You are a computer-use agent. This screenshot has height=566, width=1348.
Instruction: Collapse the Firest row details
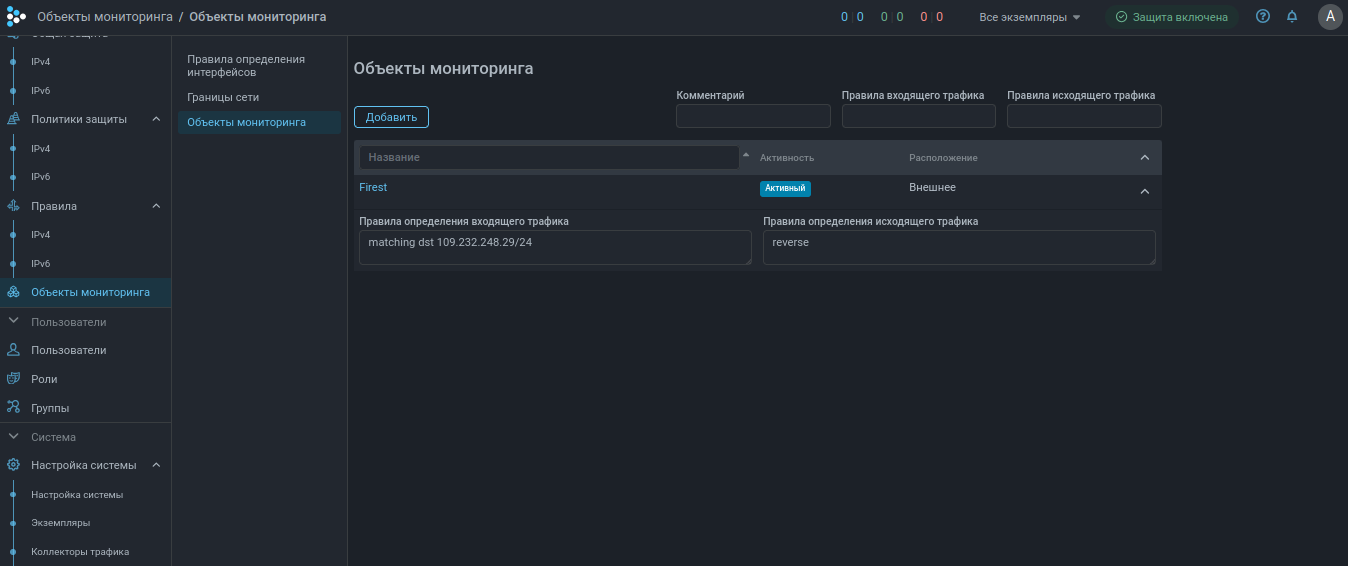(x=1145, y=192)
